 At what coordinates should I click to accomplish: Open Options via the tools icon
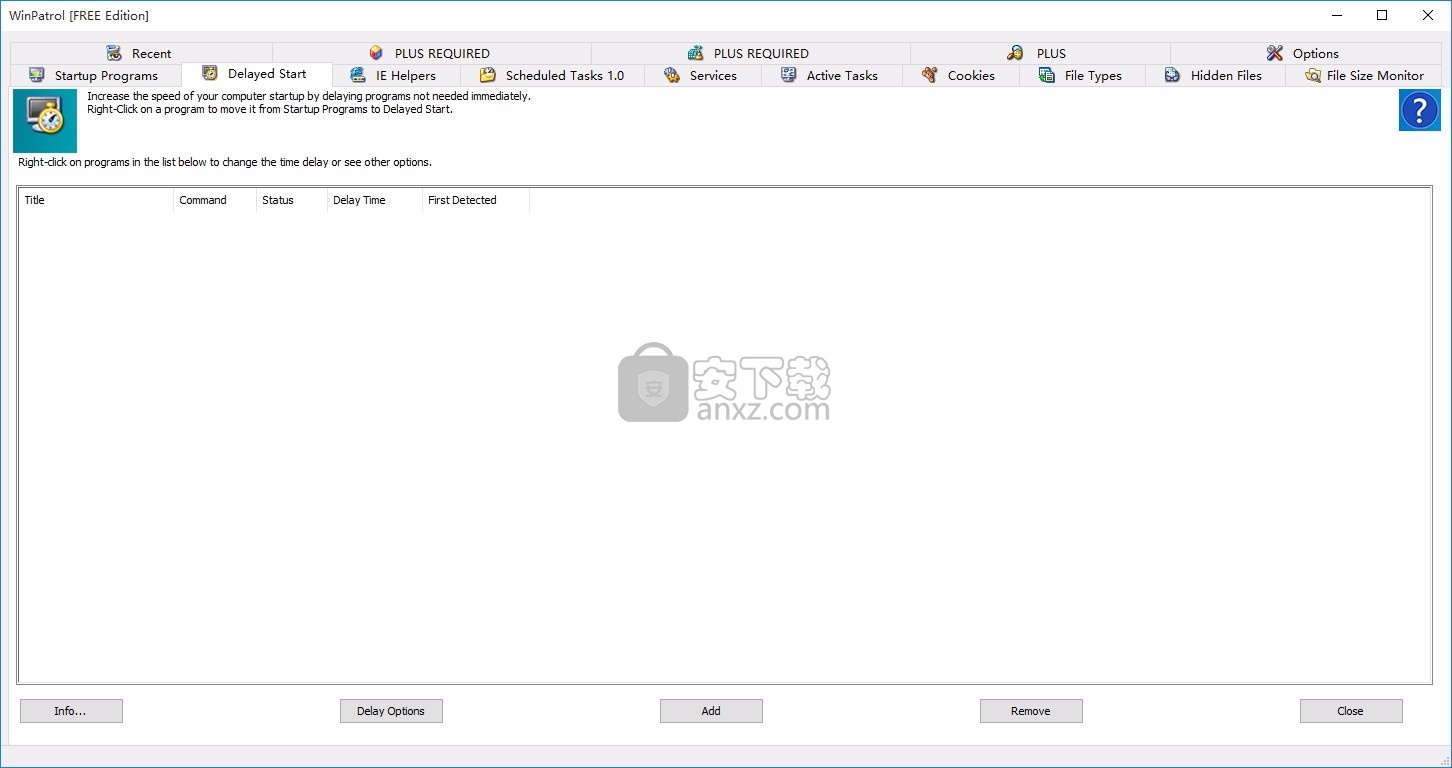(1275, 53)
